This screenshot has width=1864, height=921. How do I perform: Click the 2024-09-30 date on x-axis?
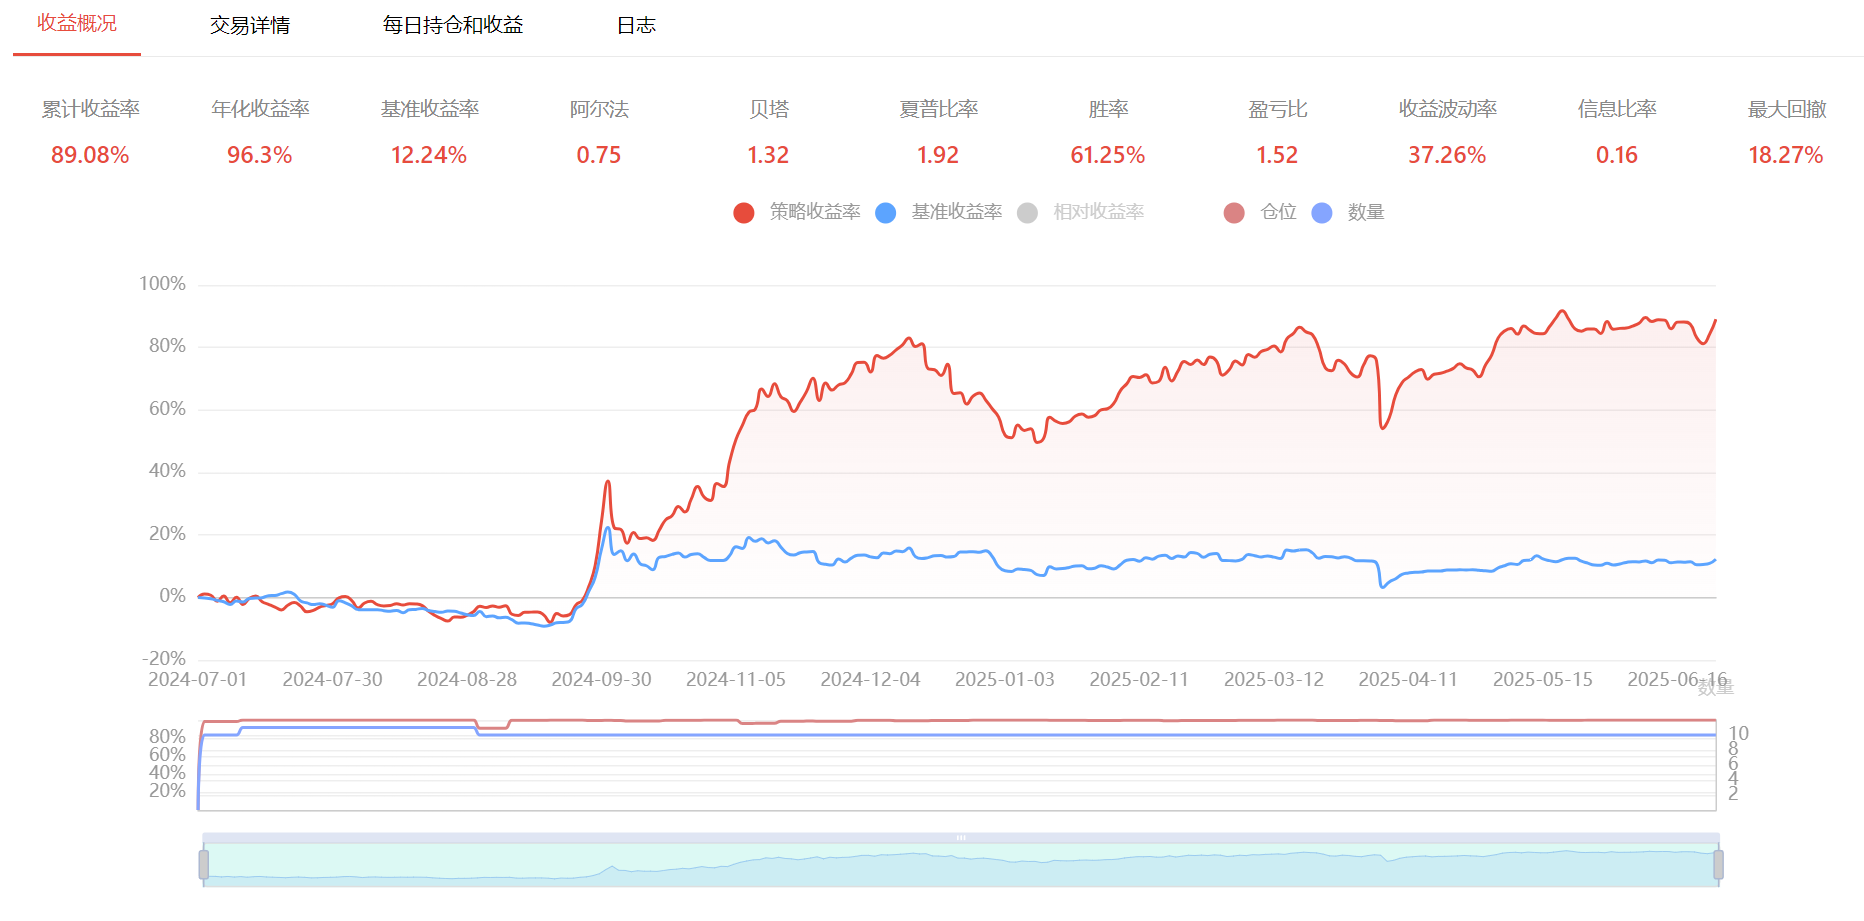click(601, 680)
